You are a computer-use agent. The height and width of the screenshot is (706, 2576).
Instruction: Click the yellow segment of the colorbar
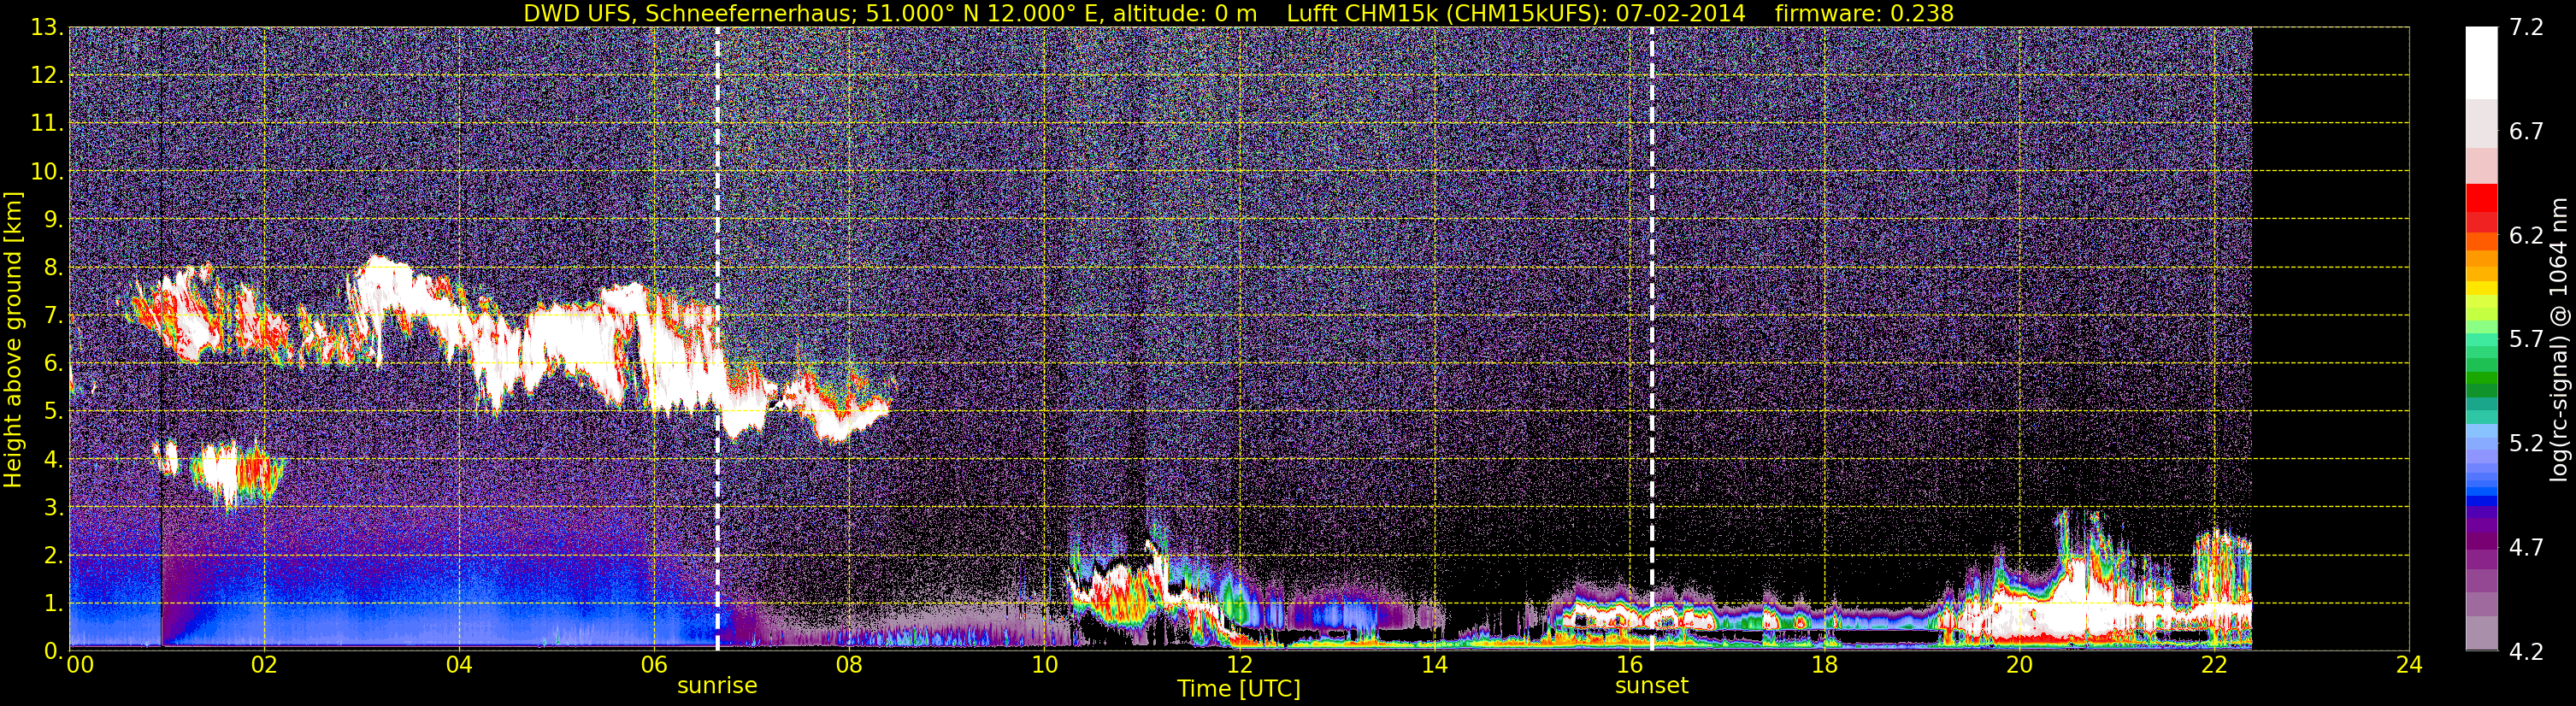(2481, 289)
